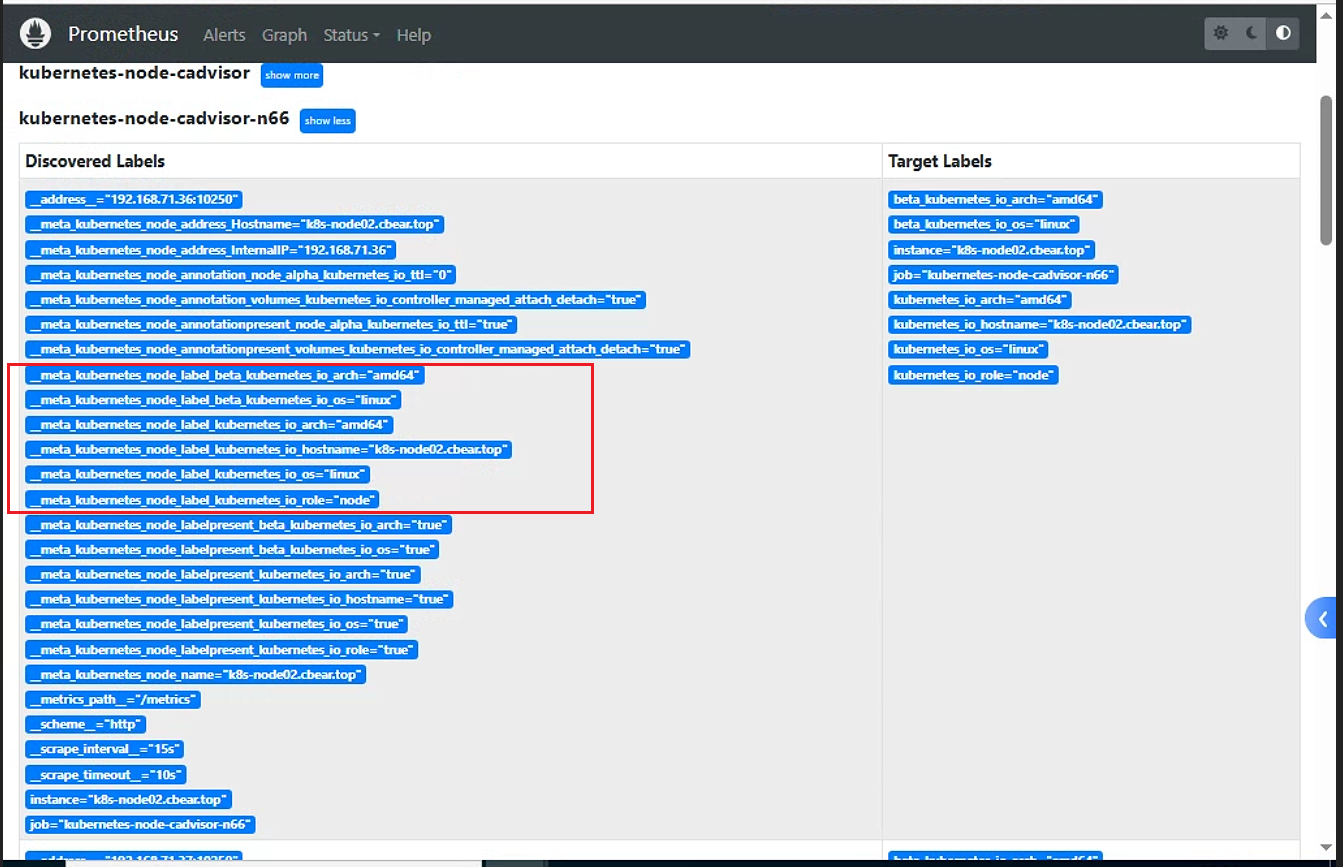The image size is (1343, 867).
Task: Select target label kubernetes_io_arch="amd64"
Action: click(980, 300)
